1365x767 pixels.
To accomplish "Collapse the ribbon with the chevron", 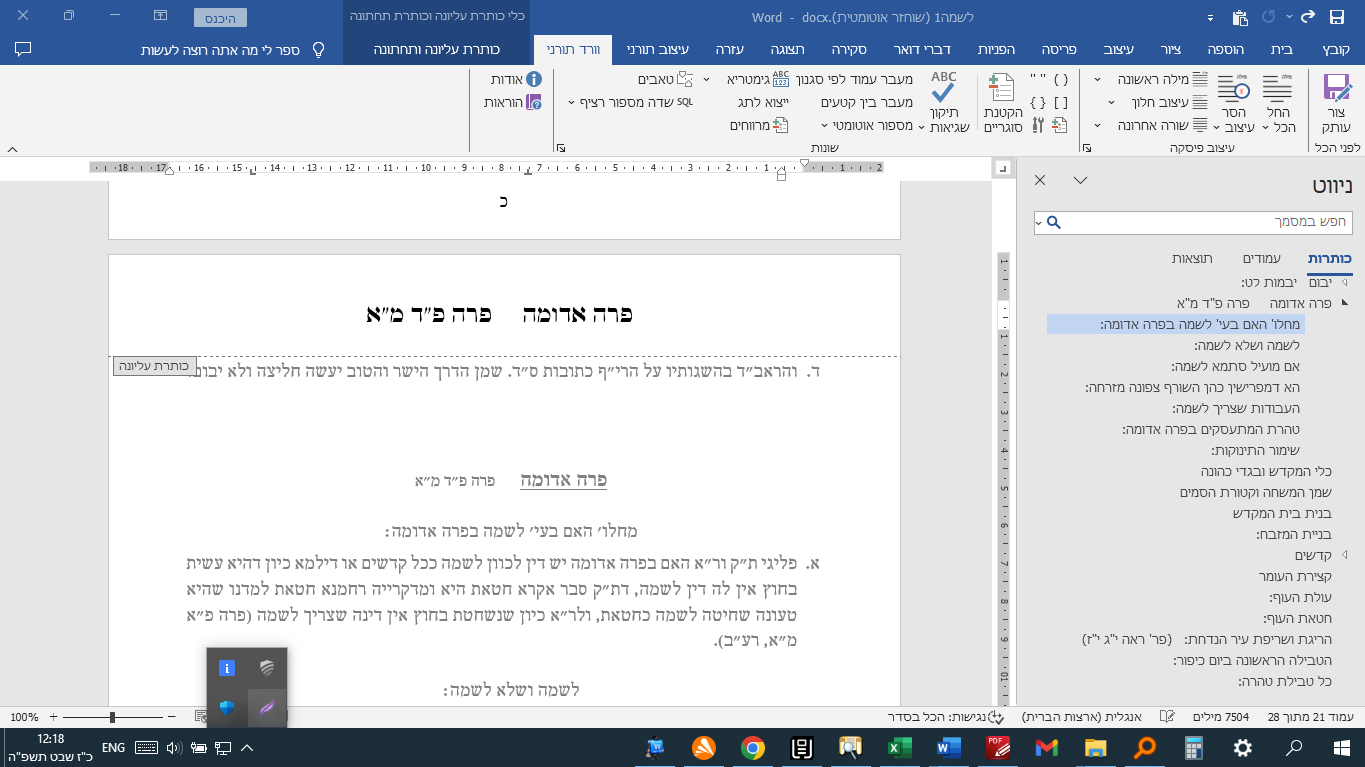I will (x=12, y=149).
